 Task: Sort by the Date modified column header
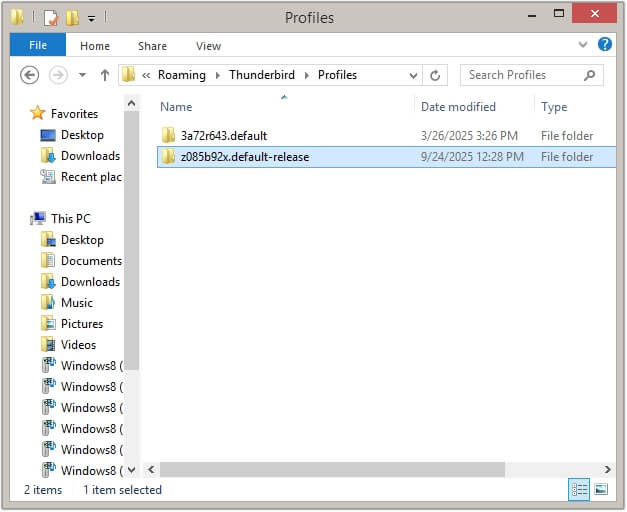pyautogui.click(x=458, y=107)
